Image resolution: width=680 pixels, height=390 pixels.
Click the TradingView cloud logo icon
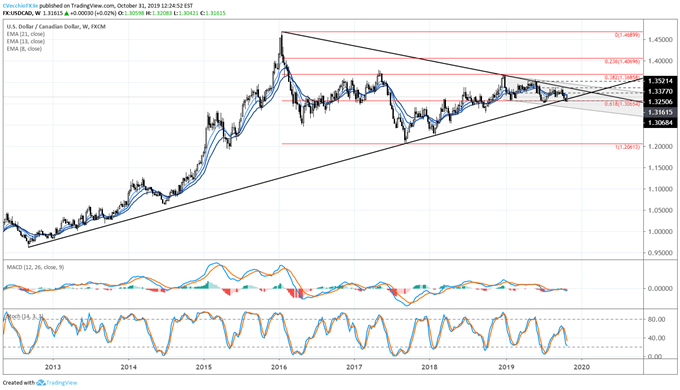point(41,383)
